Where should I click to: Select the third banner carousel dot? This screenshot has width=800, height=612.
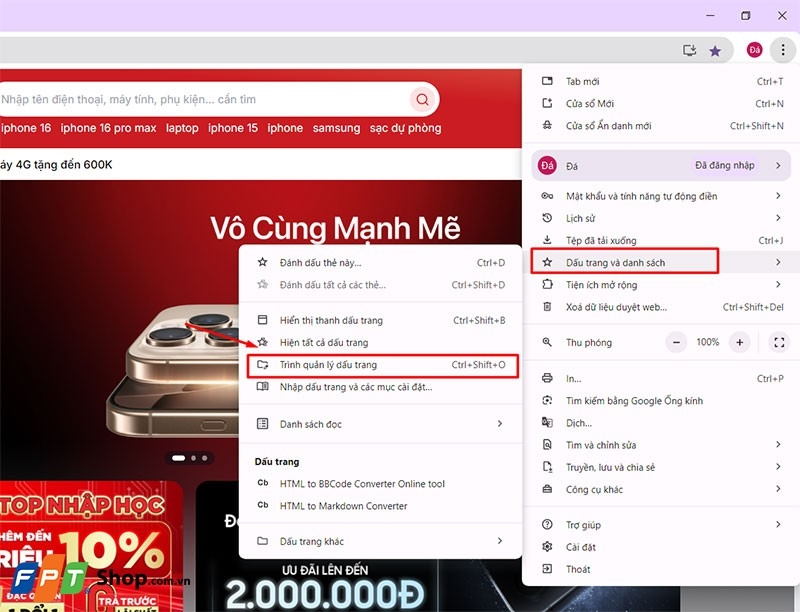(x=205, y=458)
